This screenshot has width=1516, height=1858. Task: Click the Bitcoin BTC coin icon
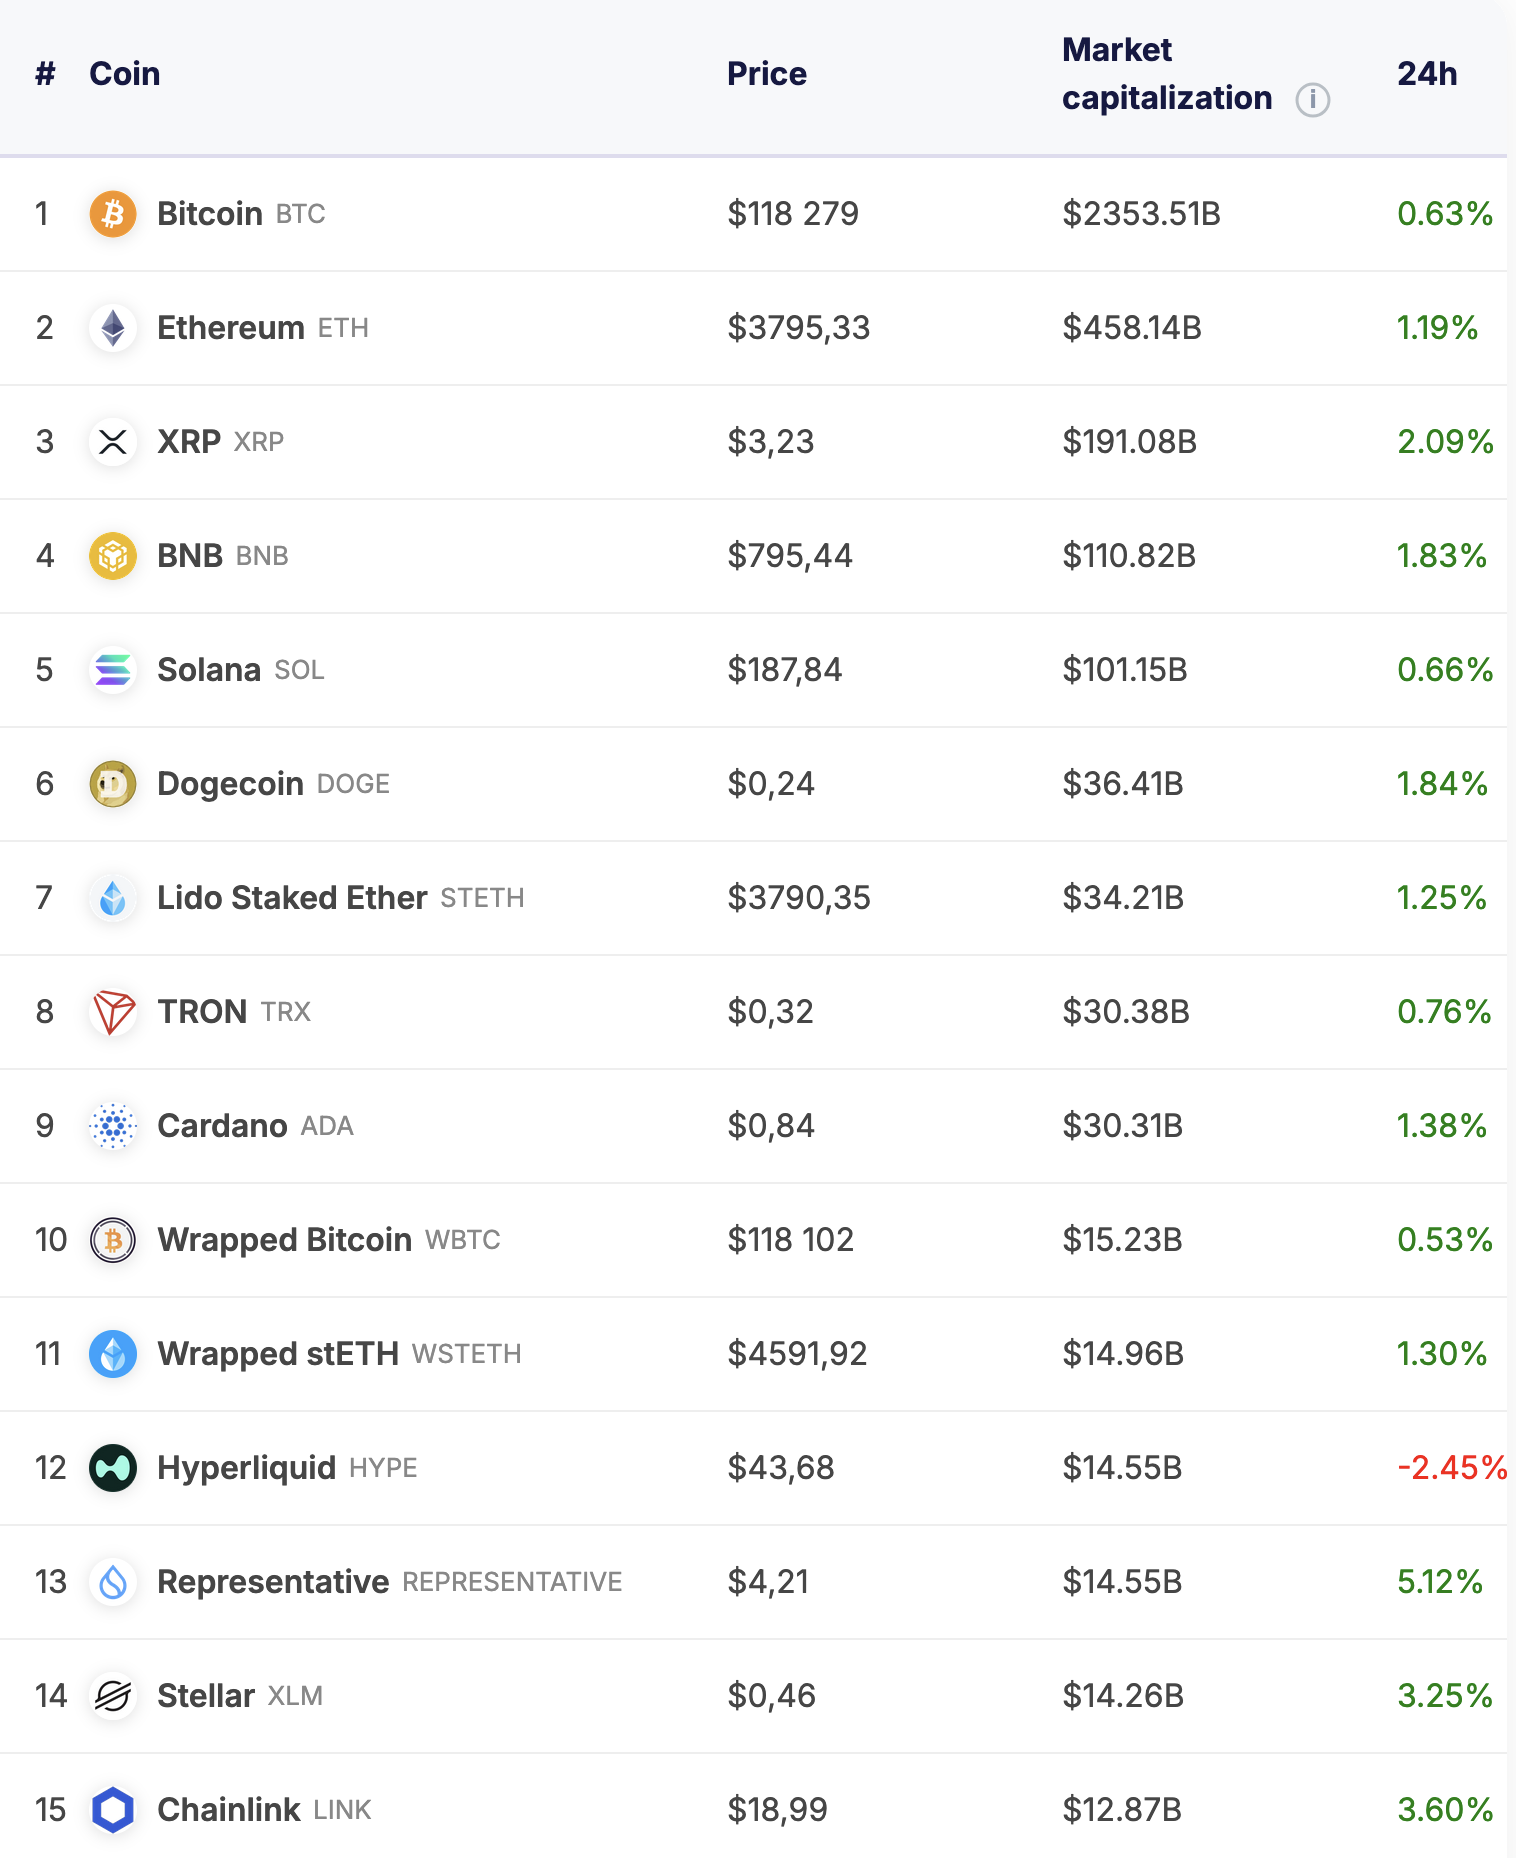pyautogui.click(x=113, y=213)
